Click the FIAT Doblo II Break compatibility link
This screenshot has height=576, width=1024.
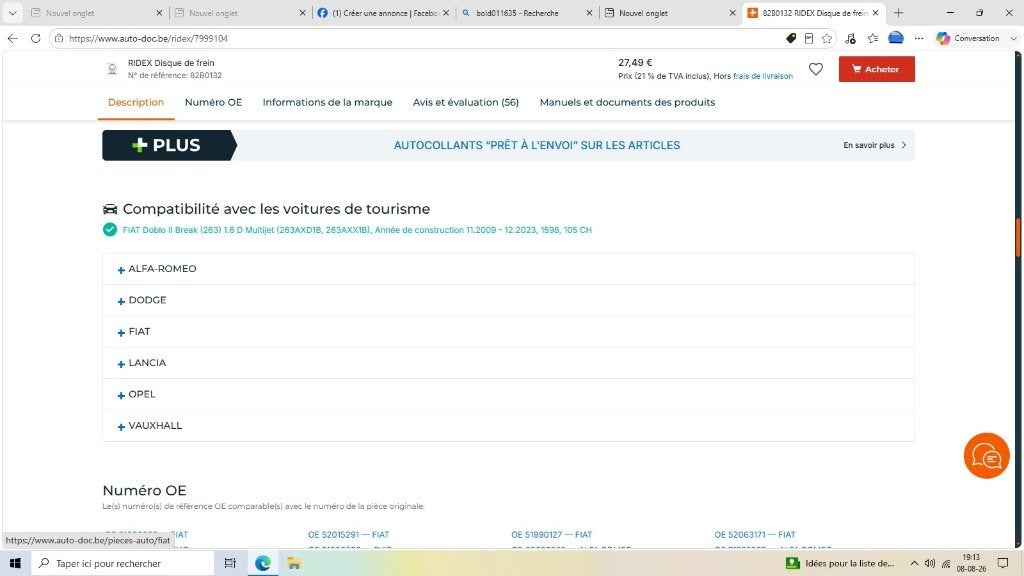[x=357, y=230]
